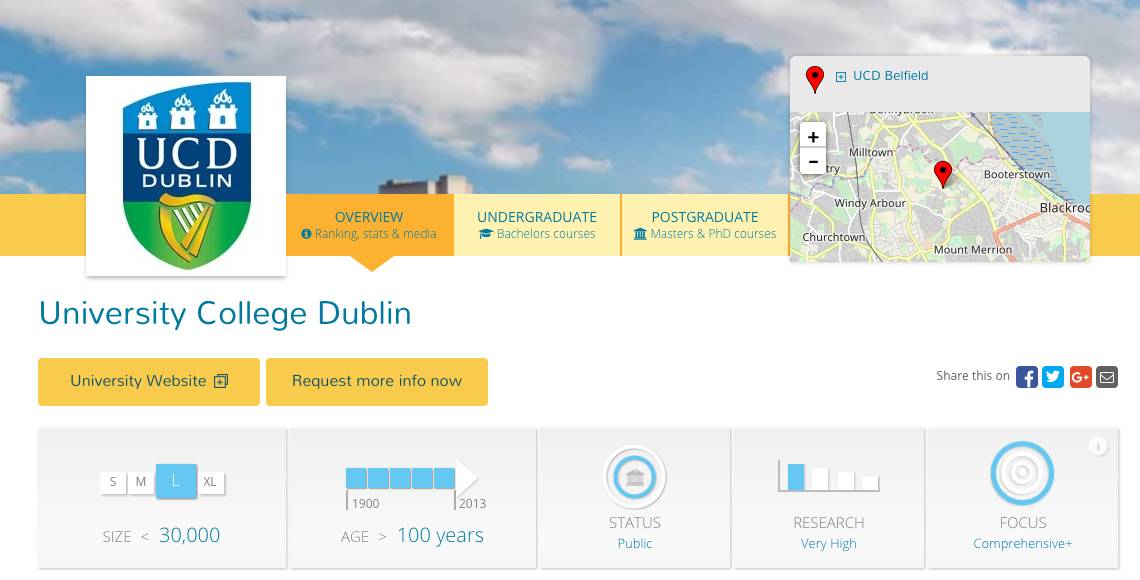Image resolution: width=1140 pixels, height=580 pixels.
Task: Zoom in on the map
Action: [x=813, y=137]
